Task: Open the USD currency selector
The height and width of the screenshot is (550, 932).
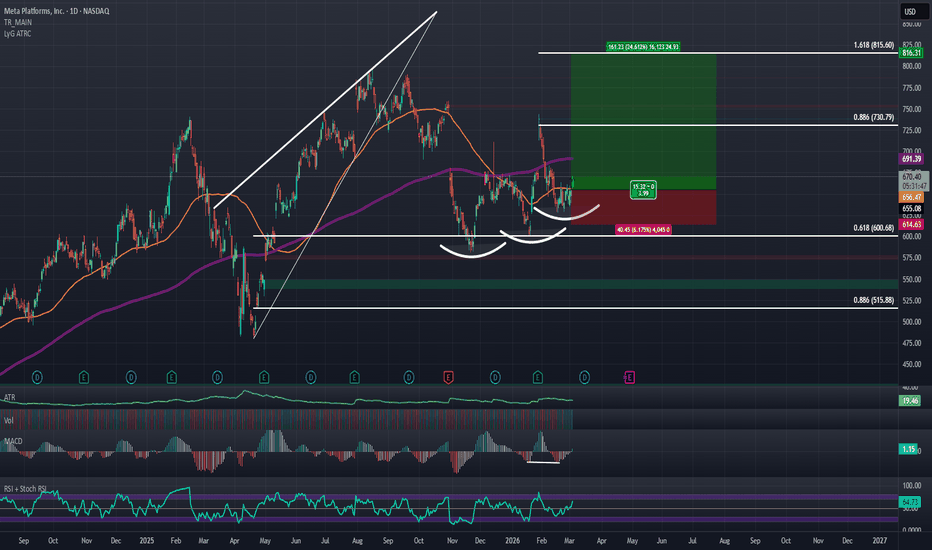Action: 910,11
